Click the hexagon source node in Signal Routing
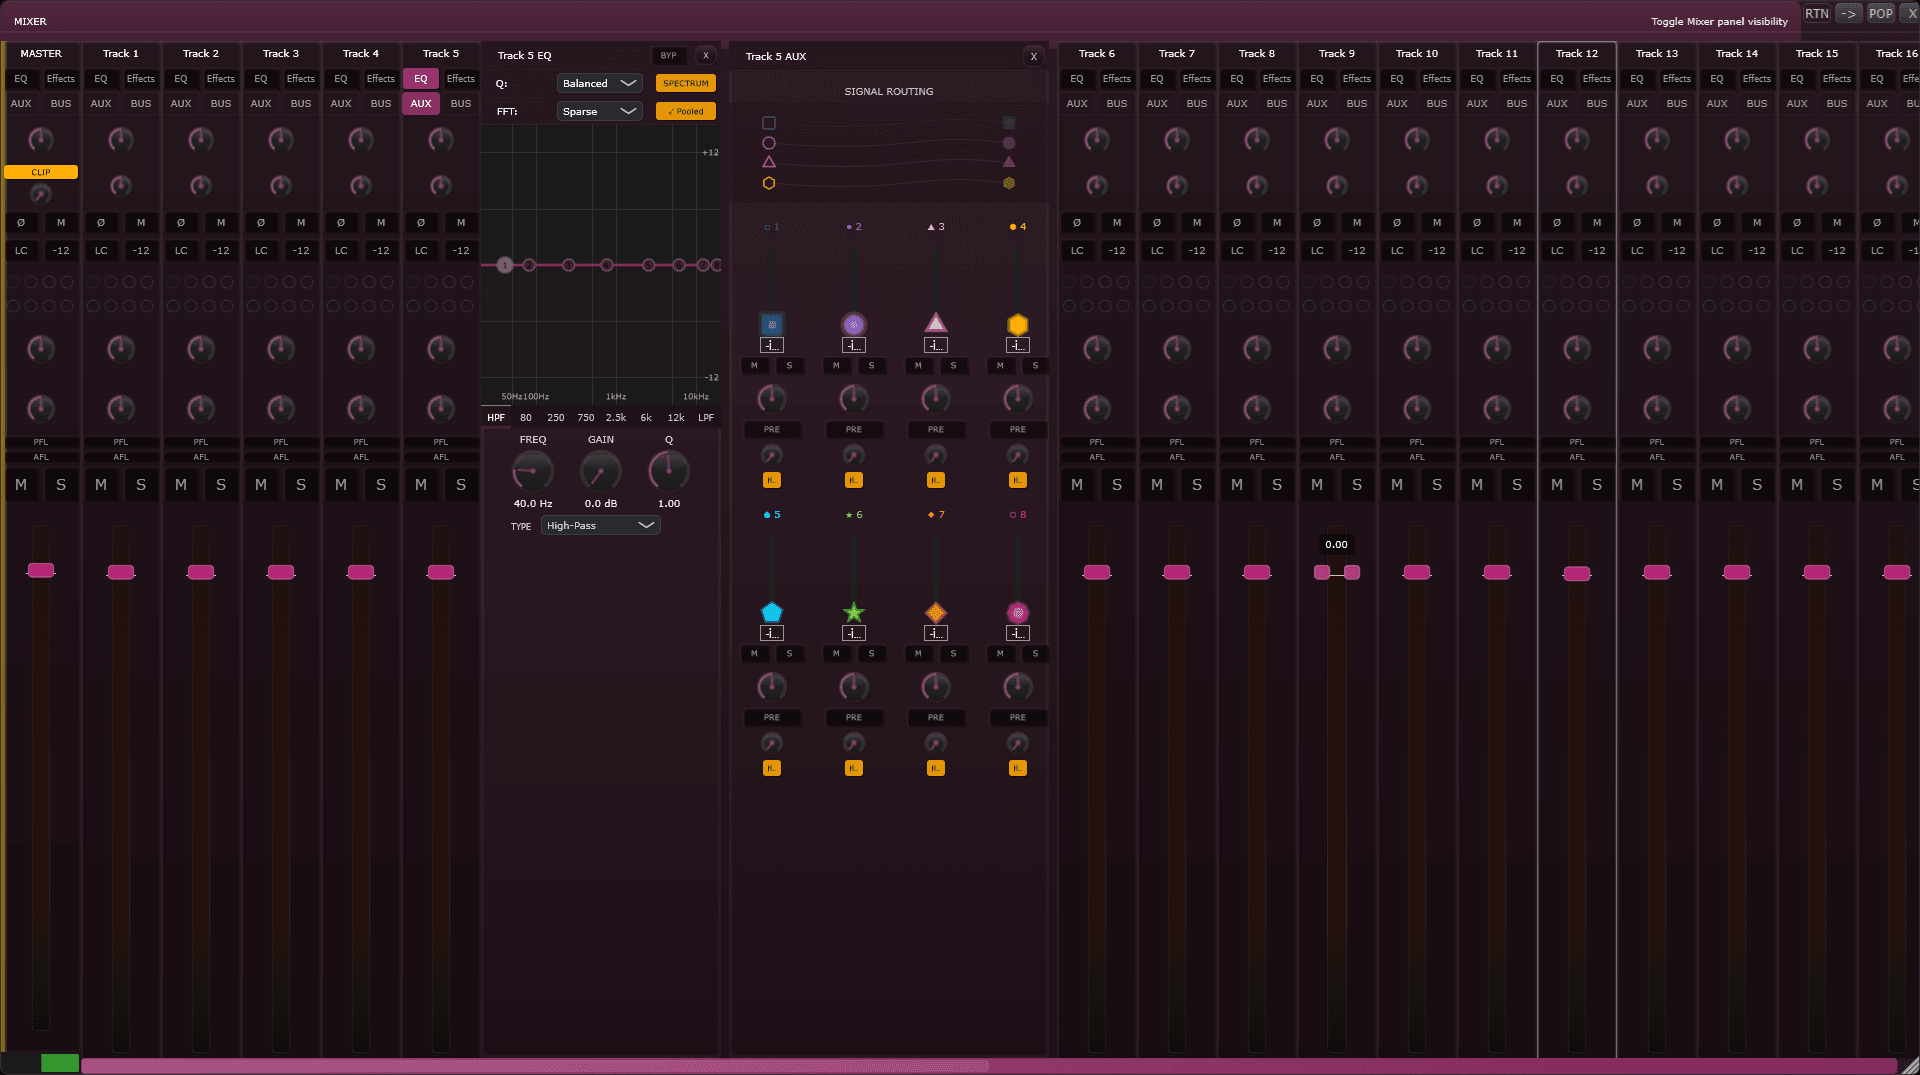Screen dimensions: 1920x1075 pos(769,183)
